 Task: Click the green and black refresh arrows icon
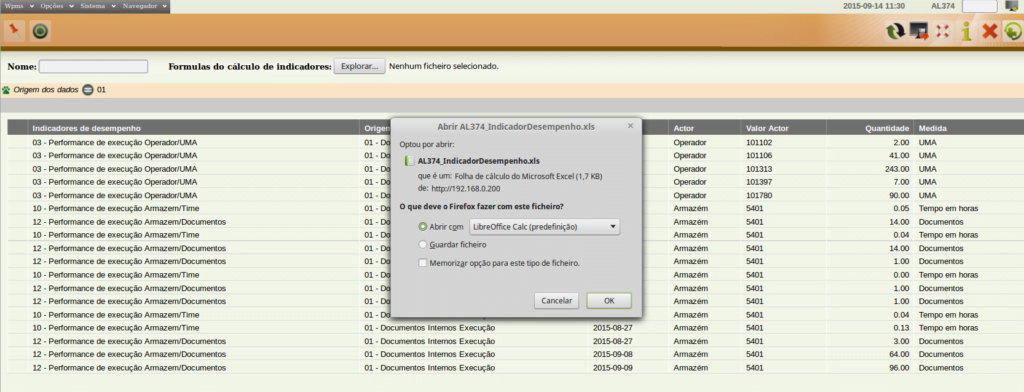[x=895, y=31]
